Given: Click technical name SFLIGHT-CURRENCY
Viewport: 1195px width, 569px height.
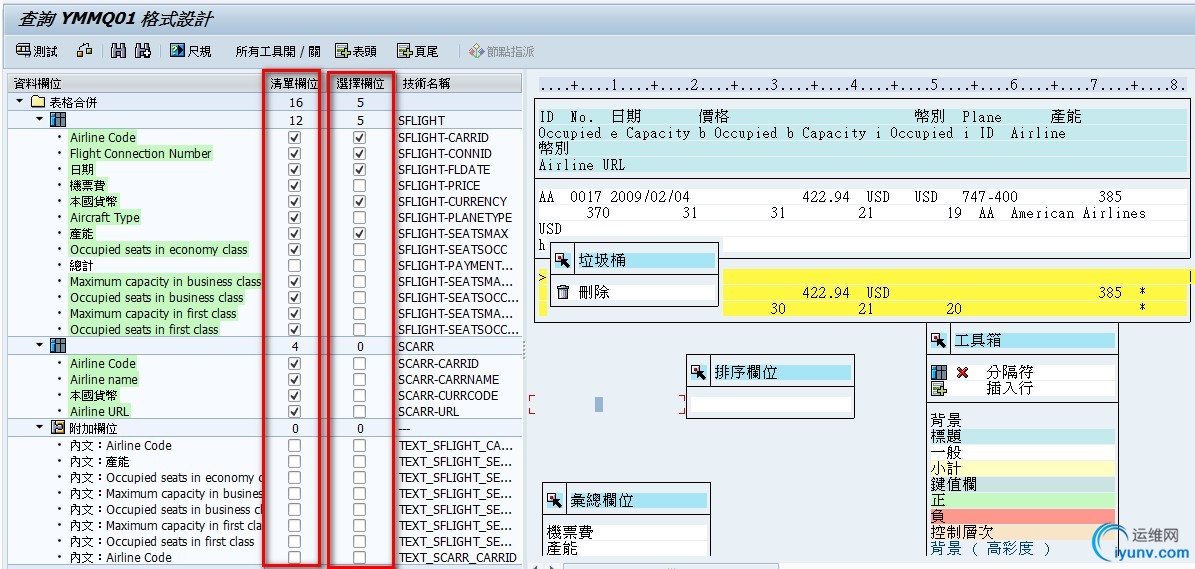Looking at the screenshot, I should 452,202.
